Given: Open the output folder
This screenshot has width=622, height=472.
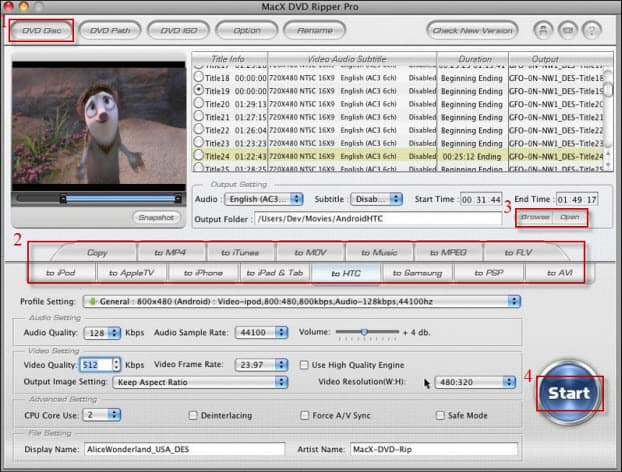Looking at the screenshot, I should click(x=570, y=217).
